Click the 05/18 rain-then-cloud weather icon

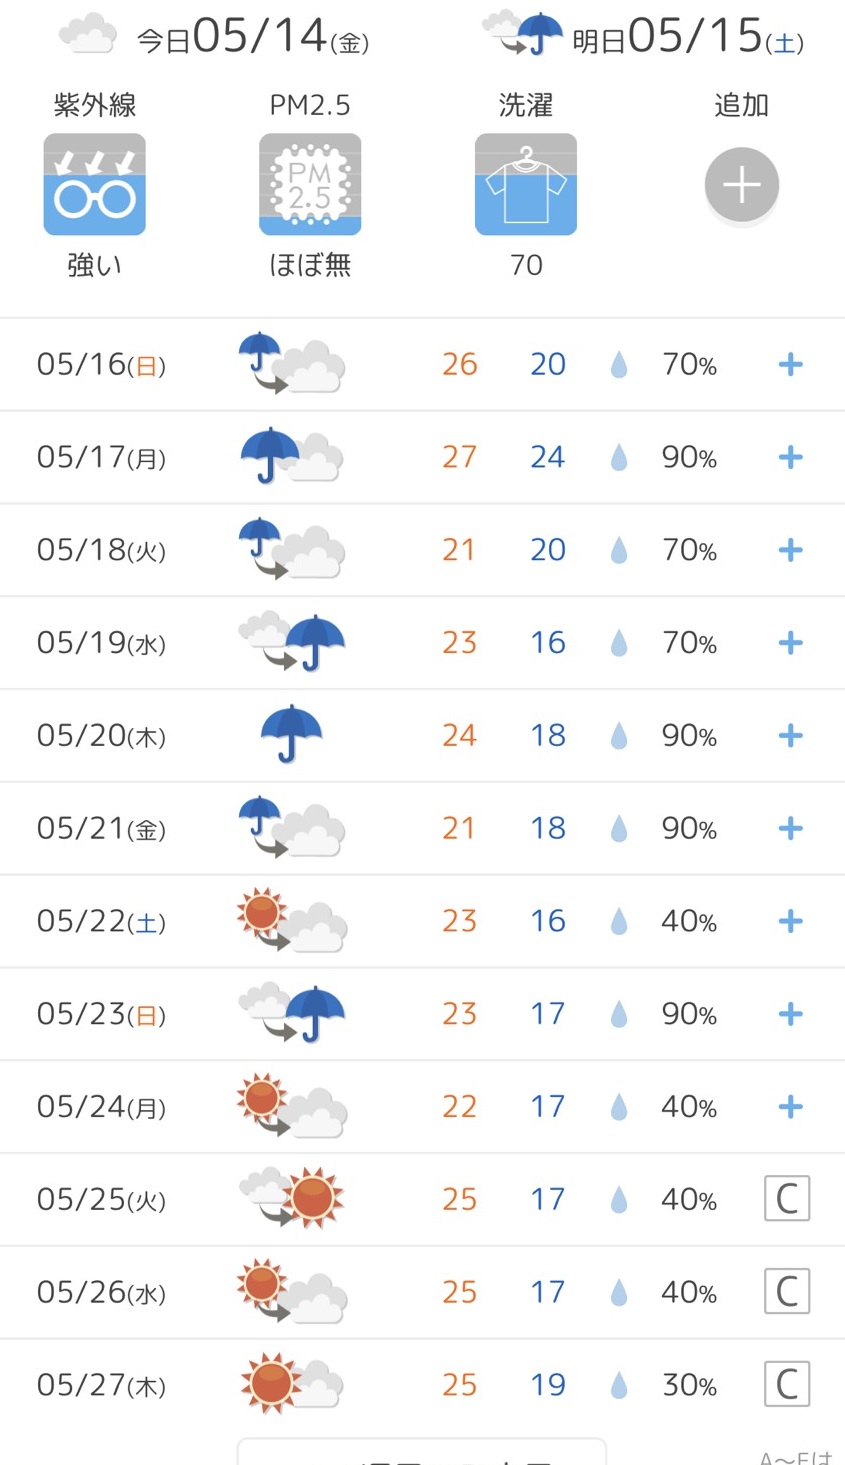coord(291,549)
